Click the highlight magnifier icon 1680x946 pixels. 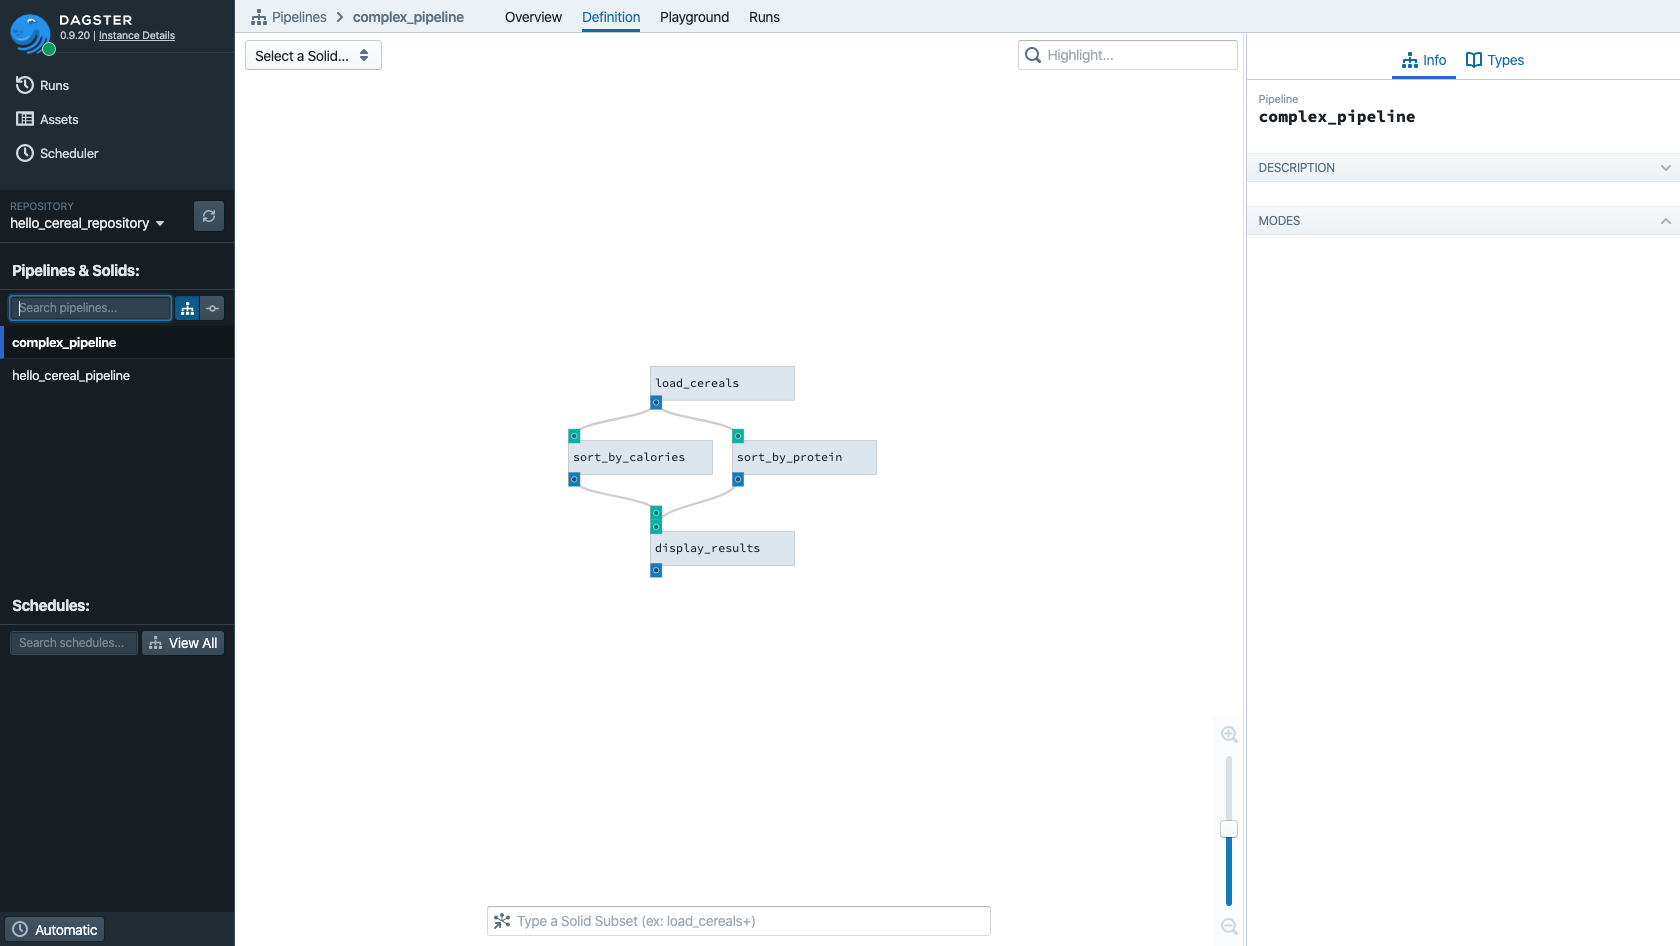click(1033, 55)
